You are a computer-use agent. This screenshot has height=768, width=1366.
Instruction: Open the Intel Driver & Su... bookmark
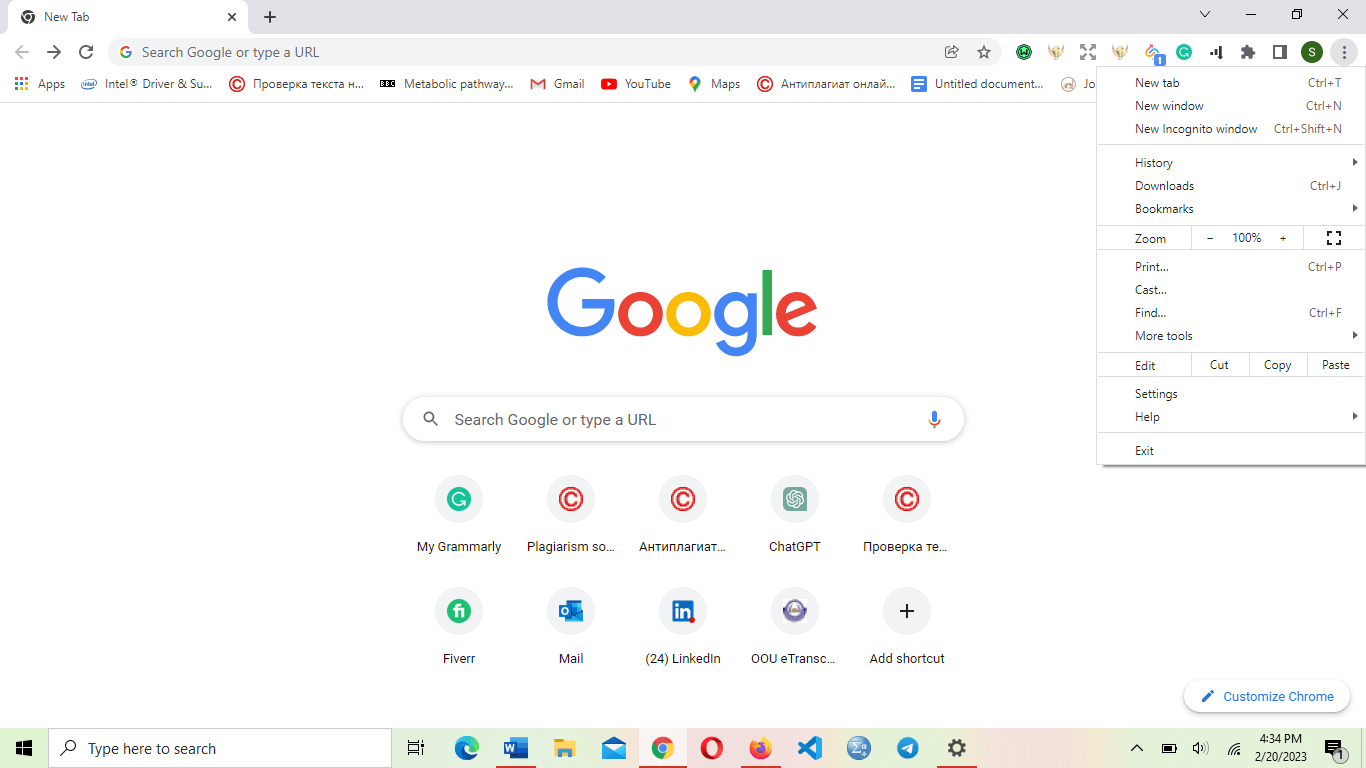click(147, 84)
